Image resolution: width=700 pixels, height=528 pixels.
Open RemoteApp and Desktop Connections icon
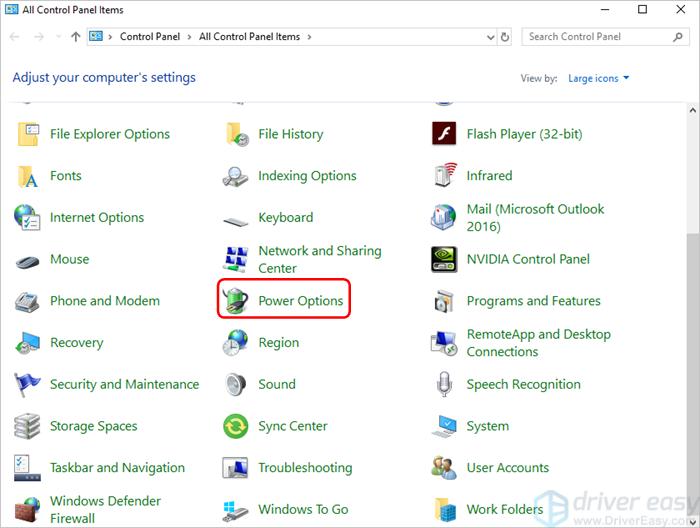[x=444, y=343]
